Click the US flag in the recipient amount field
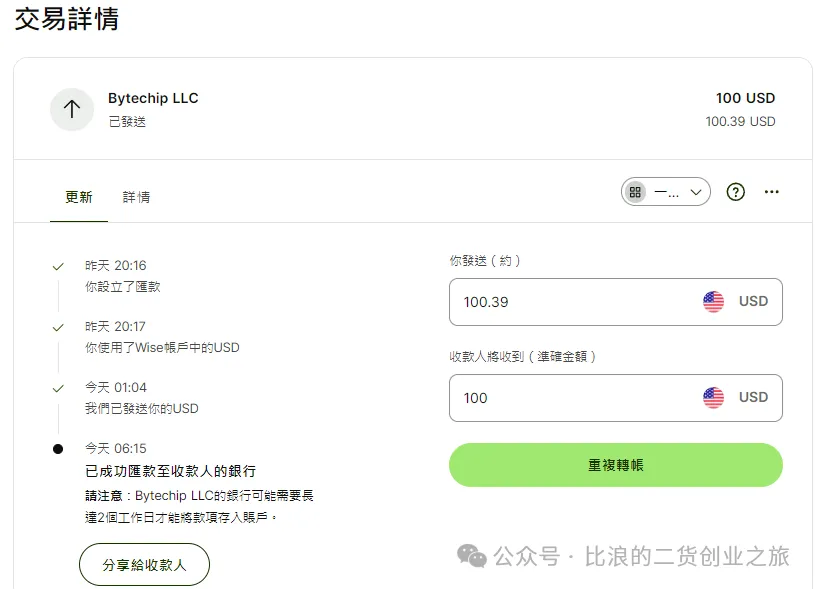 [713, 398]
